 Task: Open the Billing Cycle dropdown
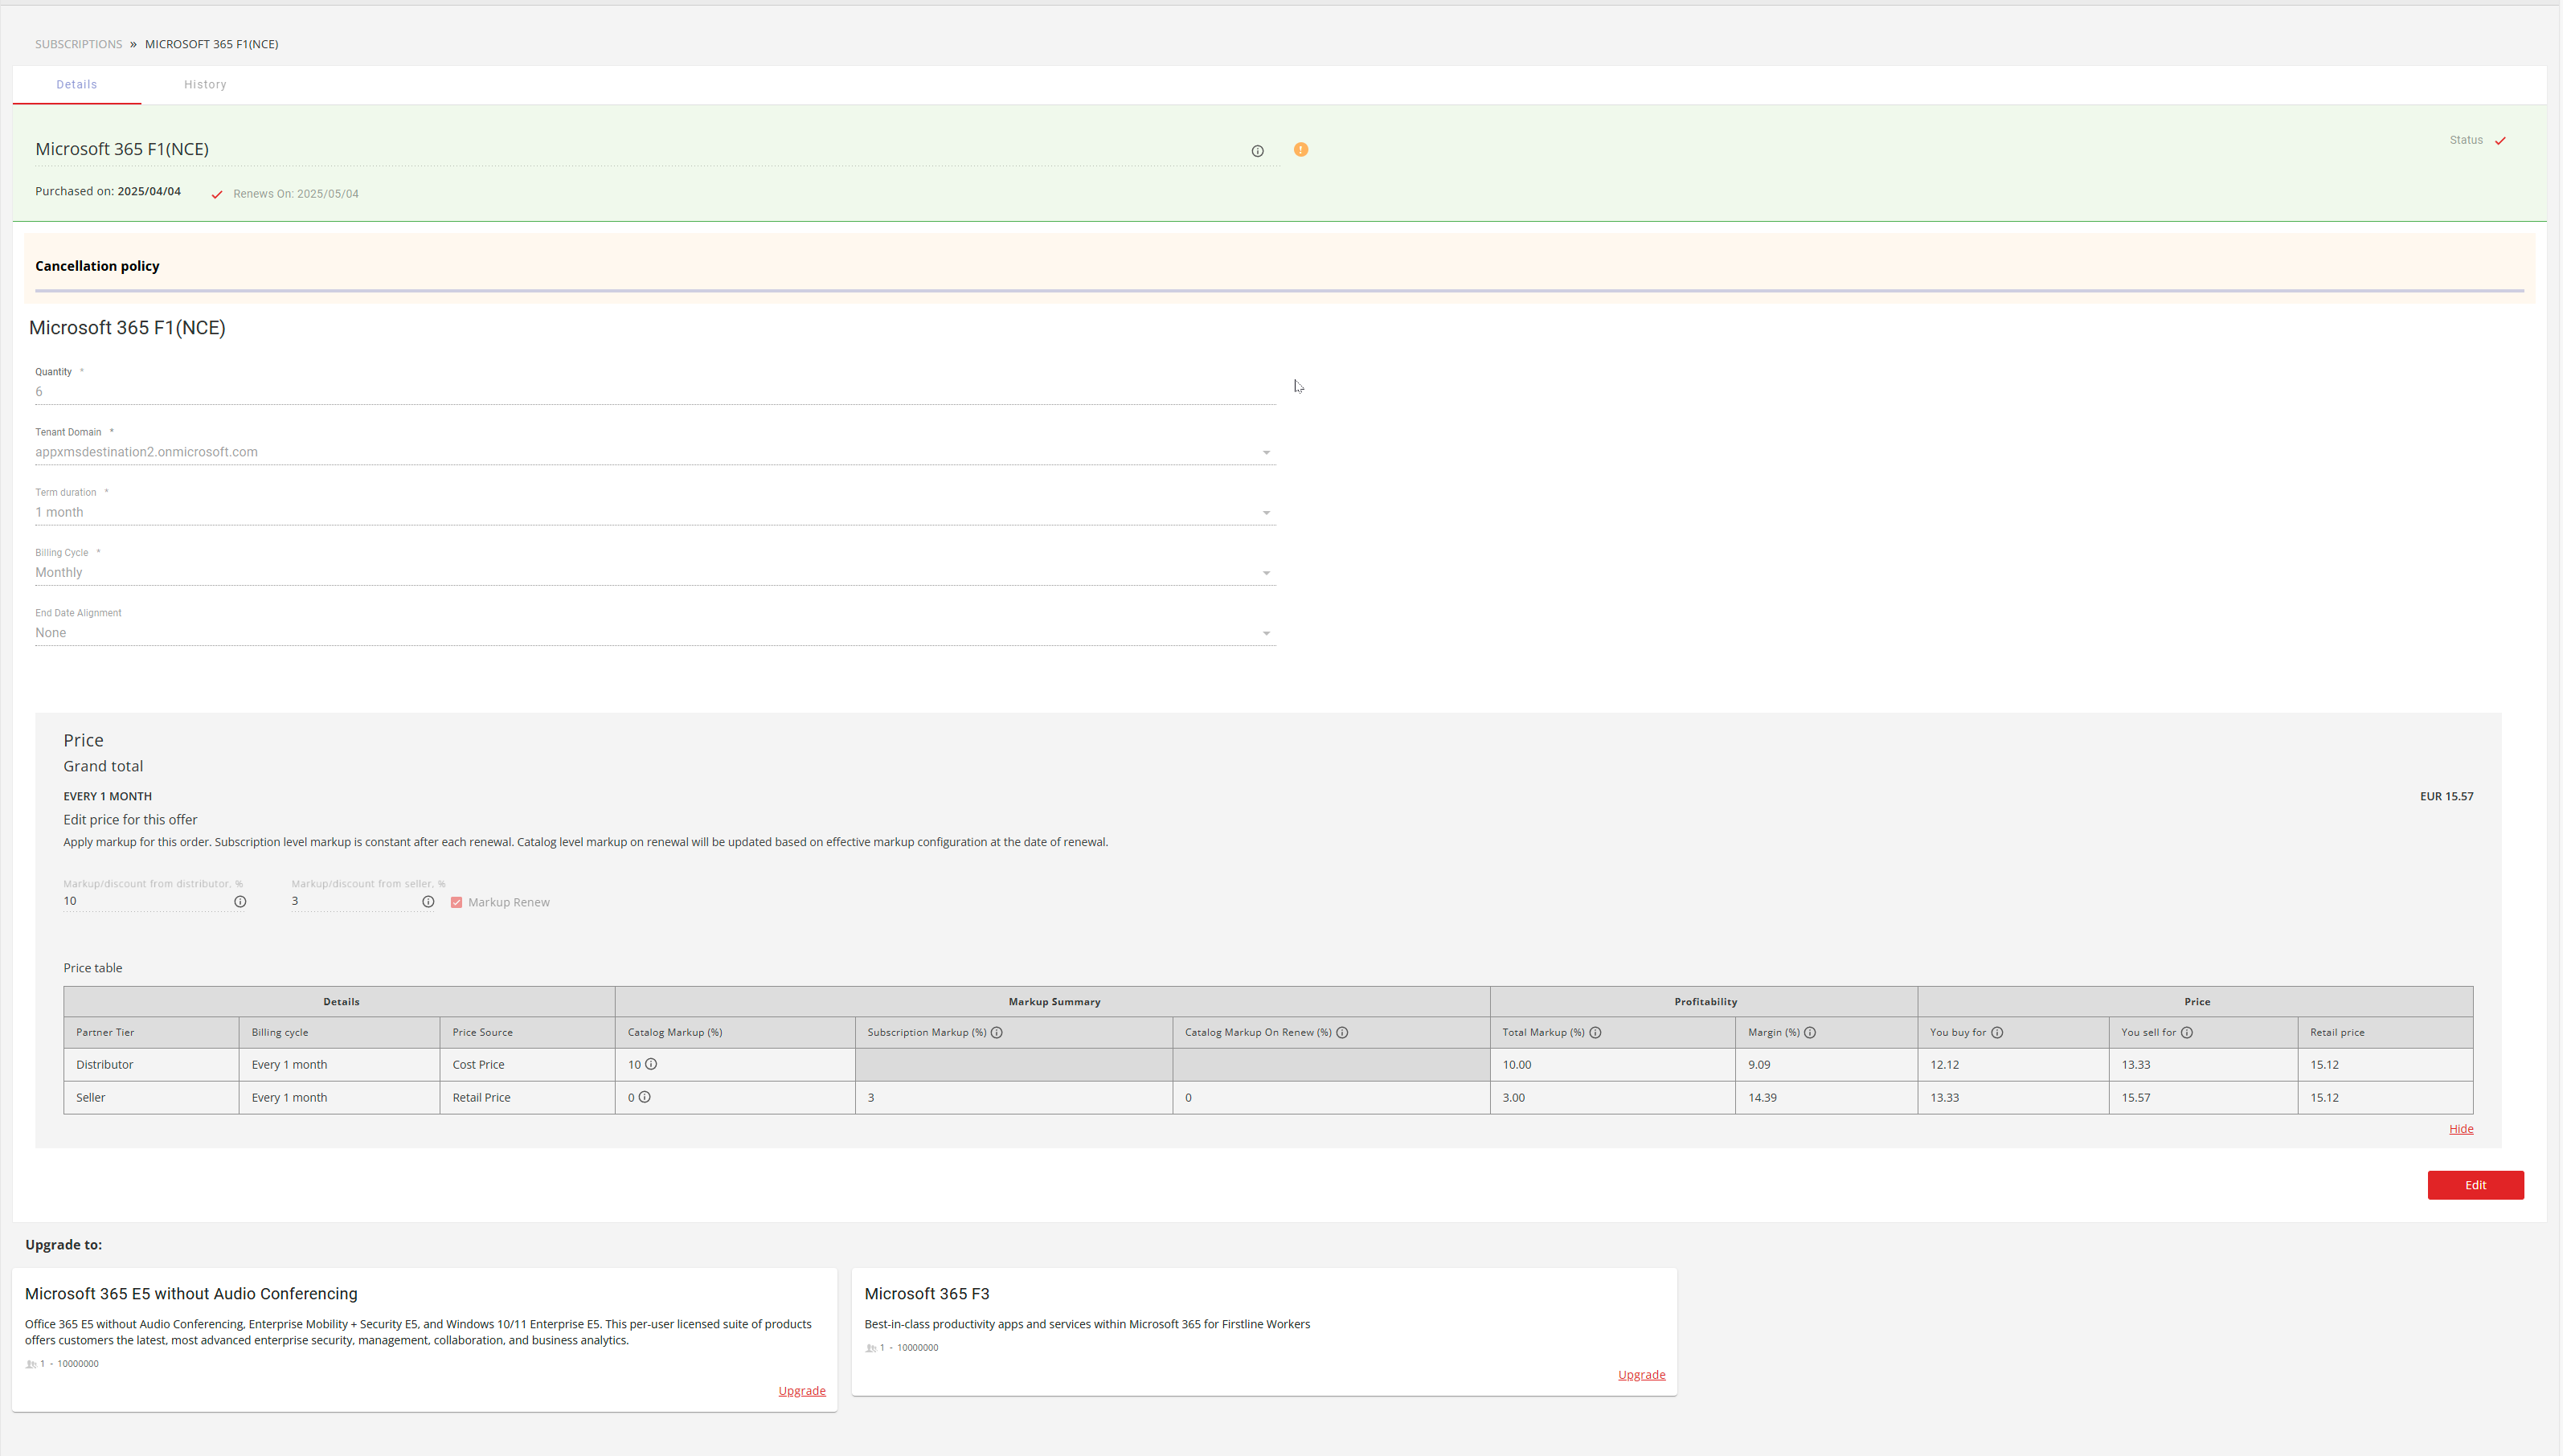pos(655,572)
